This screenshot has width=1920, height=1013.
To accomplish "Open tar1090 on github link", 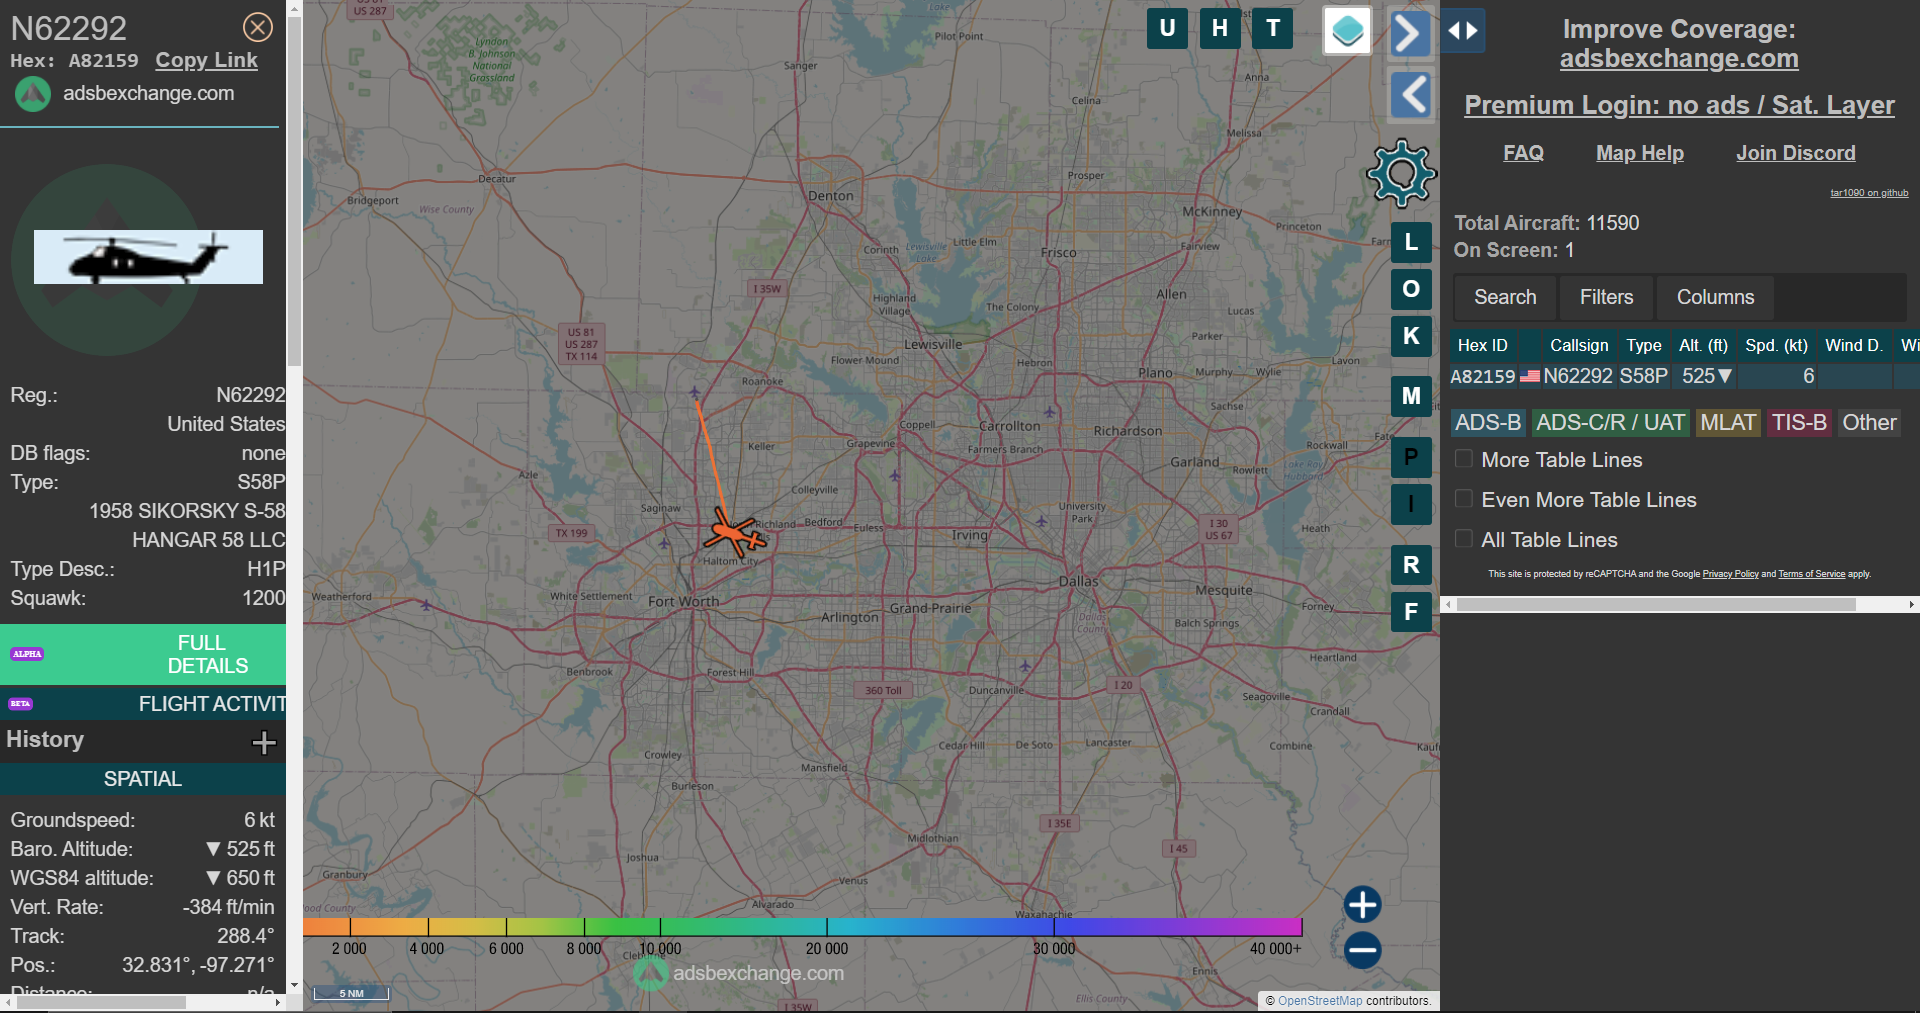I will 1869,193.
